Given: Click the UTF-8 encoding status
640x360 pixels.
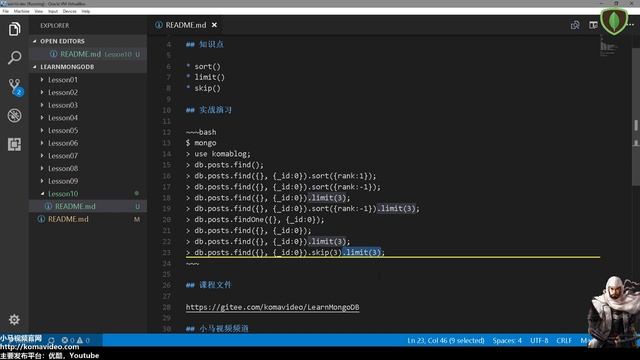Looking at the screenshot, I should tap(539, 340).
